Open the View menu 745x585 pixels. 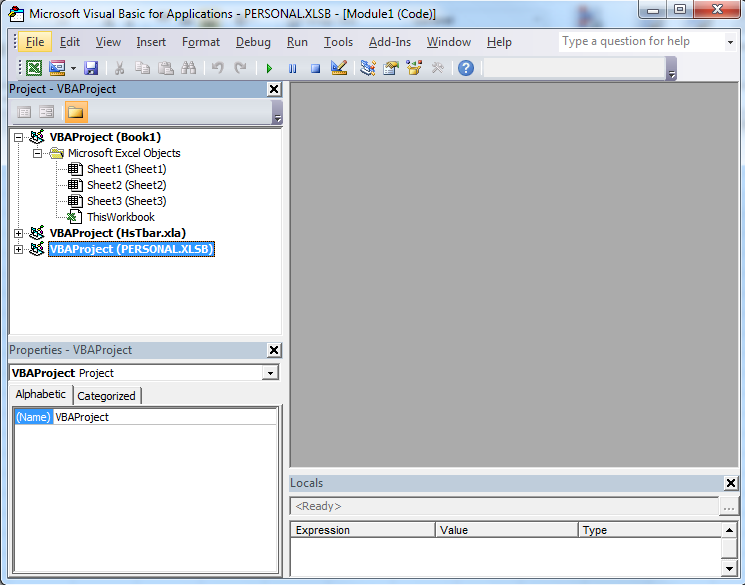point(108,42)
